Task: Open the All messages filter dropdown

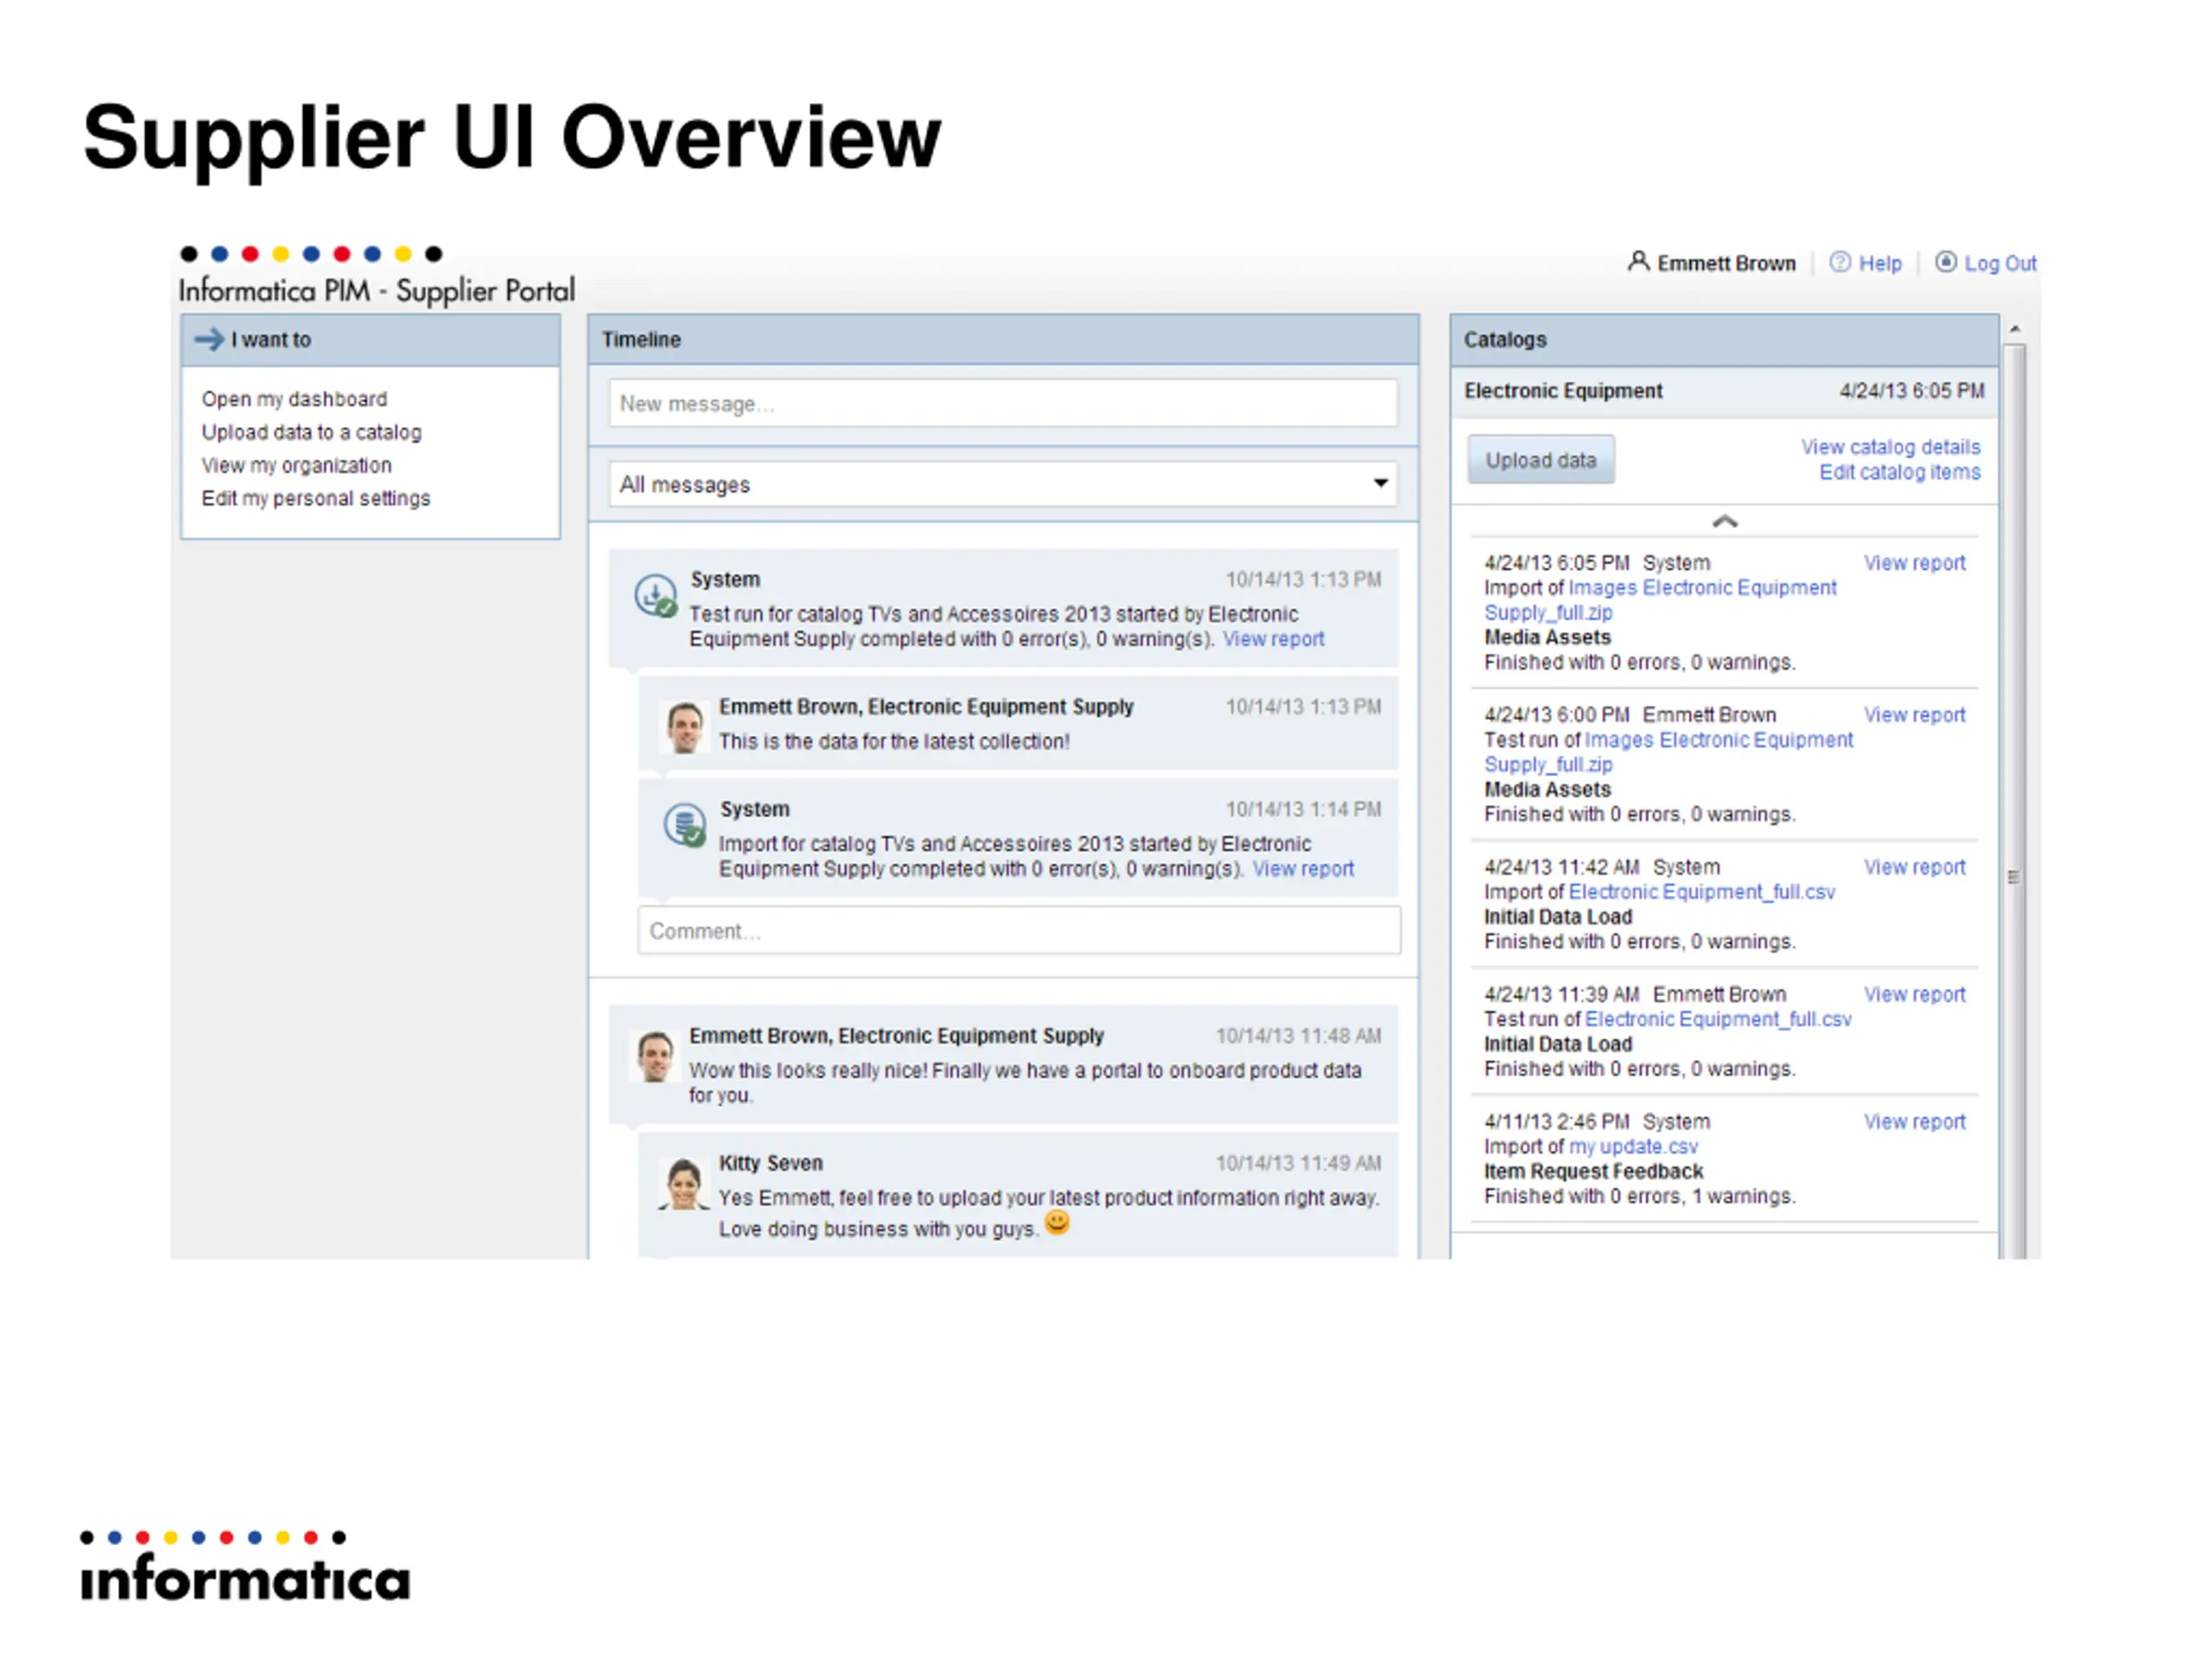Action: pos(1003,484)
